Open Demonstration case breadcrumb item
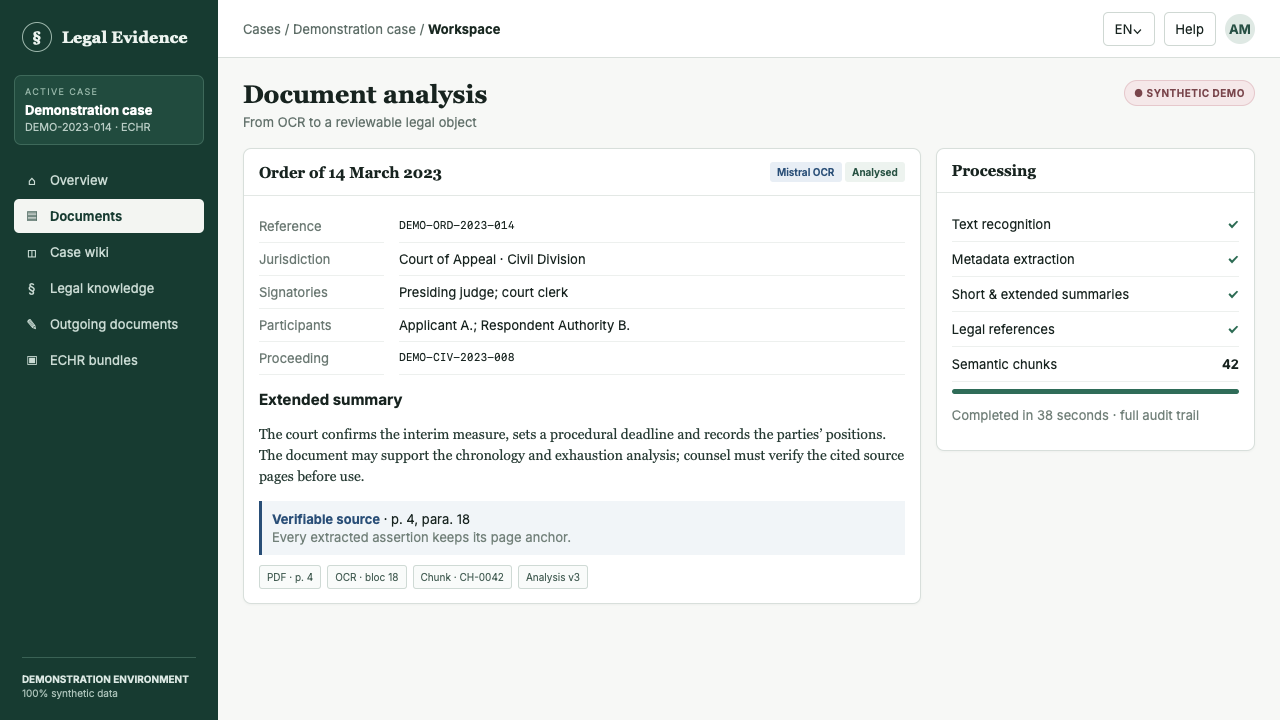Viewport: 1280px width, 720px height. tap(354, 29)
